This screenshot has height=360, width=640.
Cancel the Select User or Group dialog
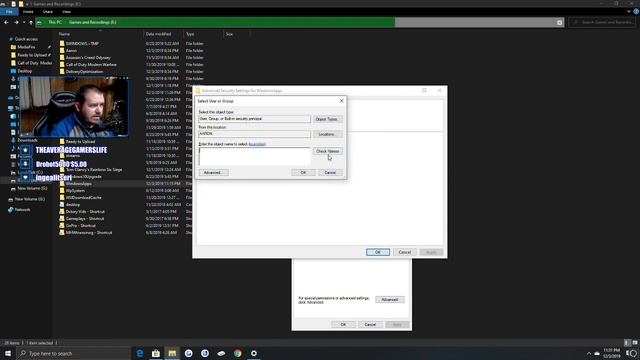330,173
